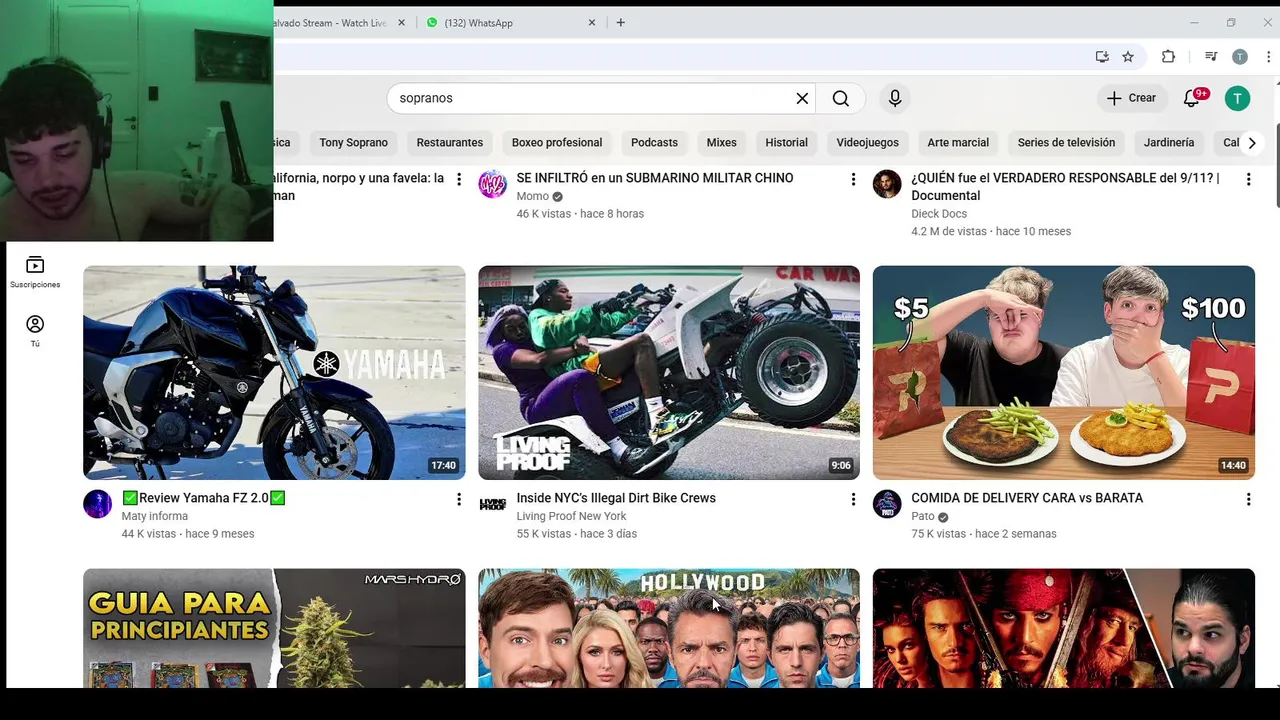Open options for the favela video
Screen dimensions: 1280x720
tap(459, 179)
